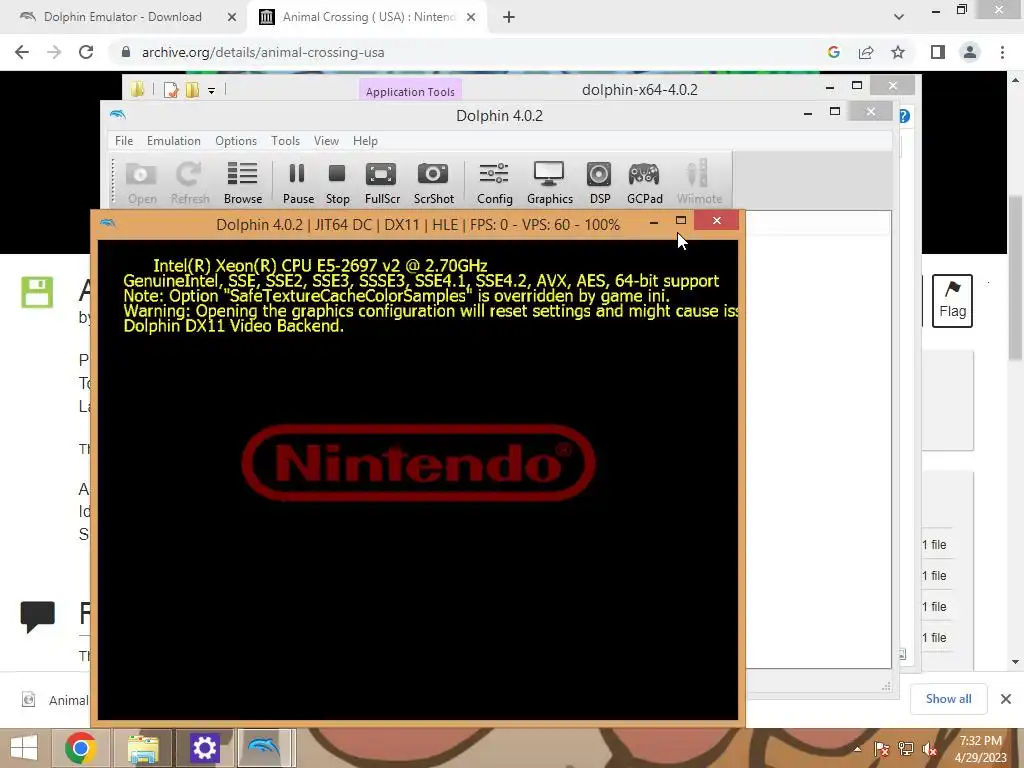Open the GCPad controller settings

tap(645, 183)
